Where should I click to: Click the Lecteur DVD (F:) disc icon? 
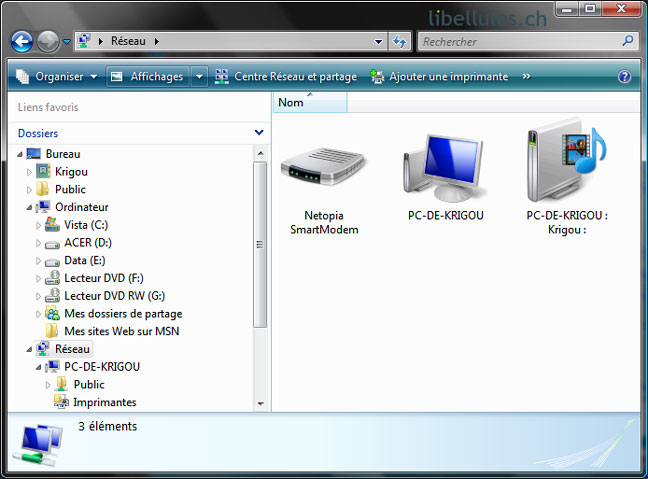pos(52,278)
